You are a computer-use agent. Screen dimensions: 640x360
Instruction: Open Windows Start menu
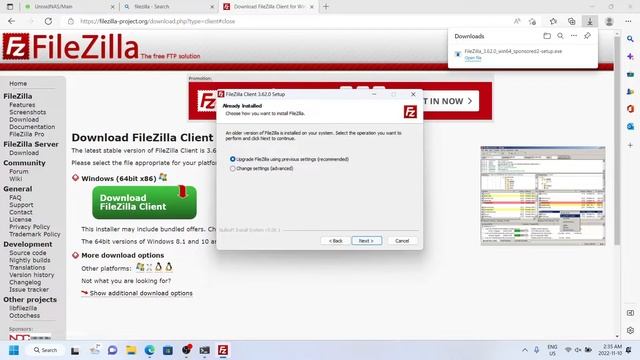tap(14, 350)
